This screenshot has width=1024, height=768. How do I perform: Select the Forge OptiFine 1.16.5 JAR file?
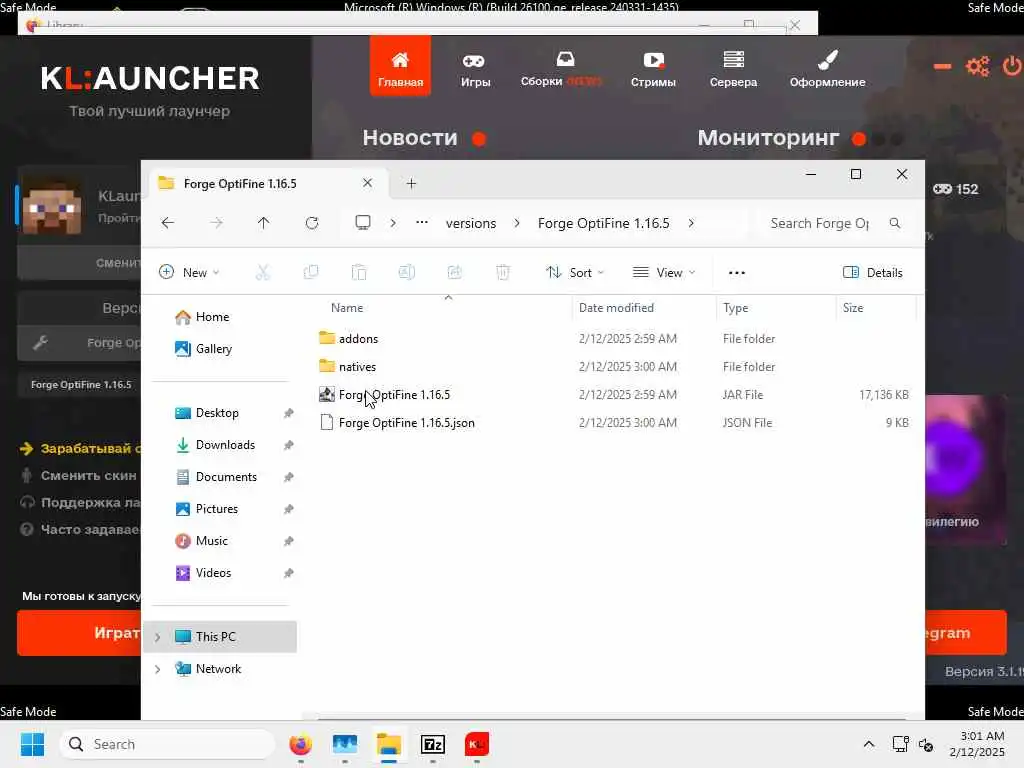point(394,394)
